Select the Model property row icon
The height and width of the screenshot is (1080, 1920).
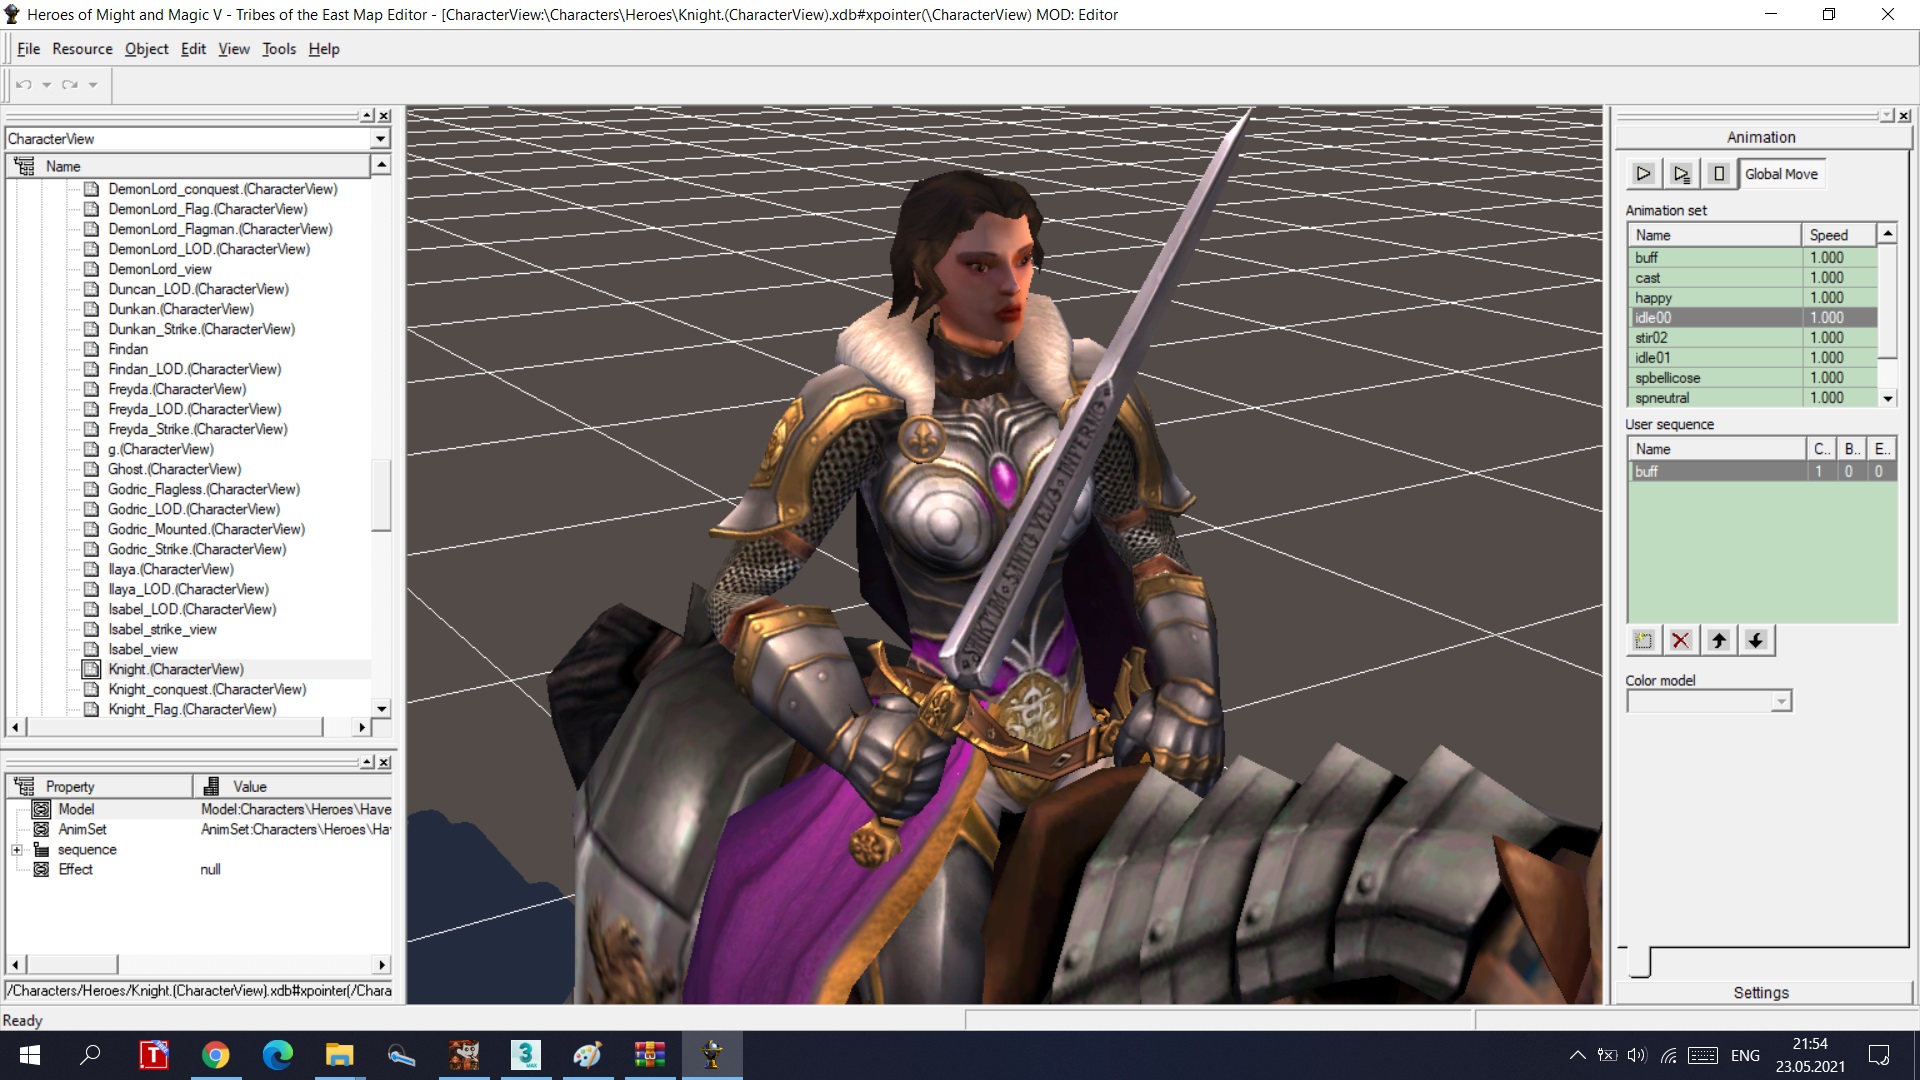(x=41, y=809)
